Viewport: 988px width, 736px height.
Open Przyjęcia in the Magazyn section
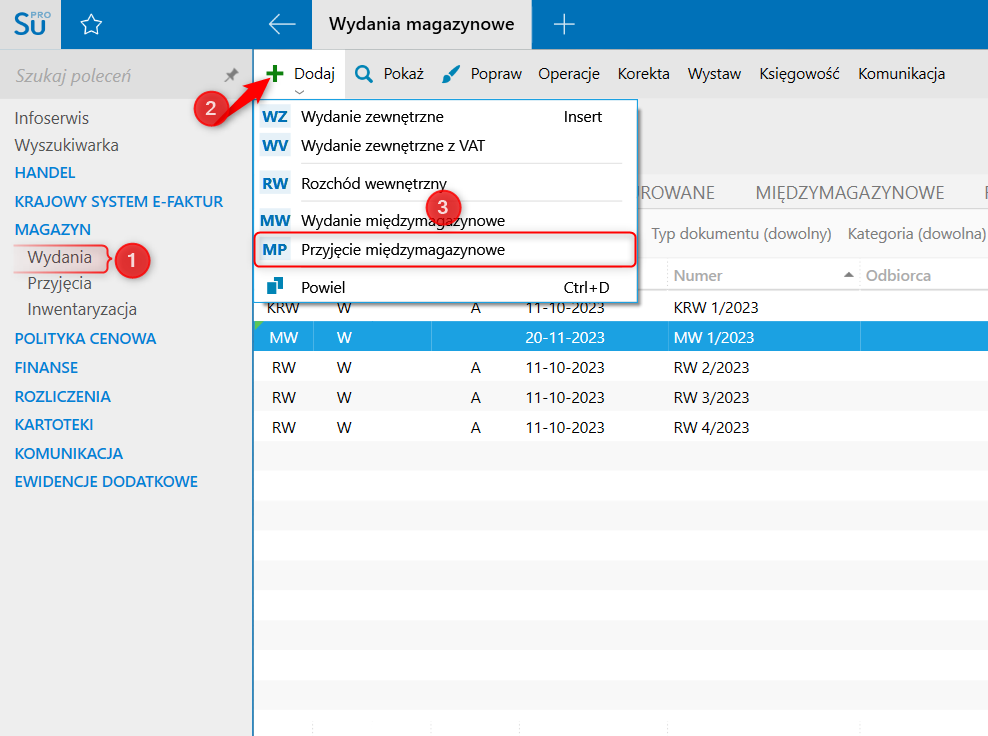pos(59,283)
